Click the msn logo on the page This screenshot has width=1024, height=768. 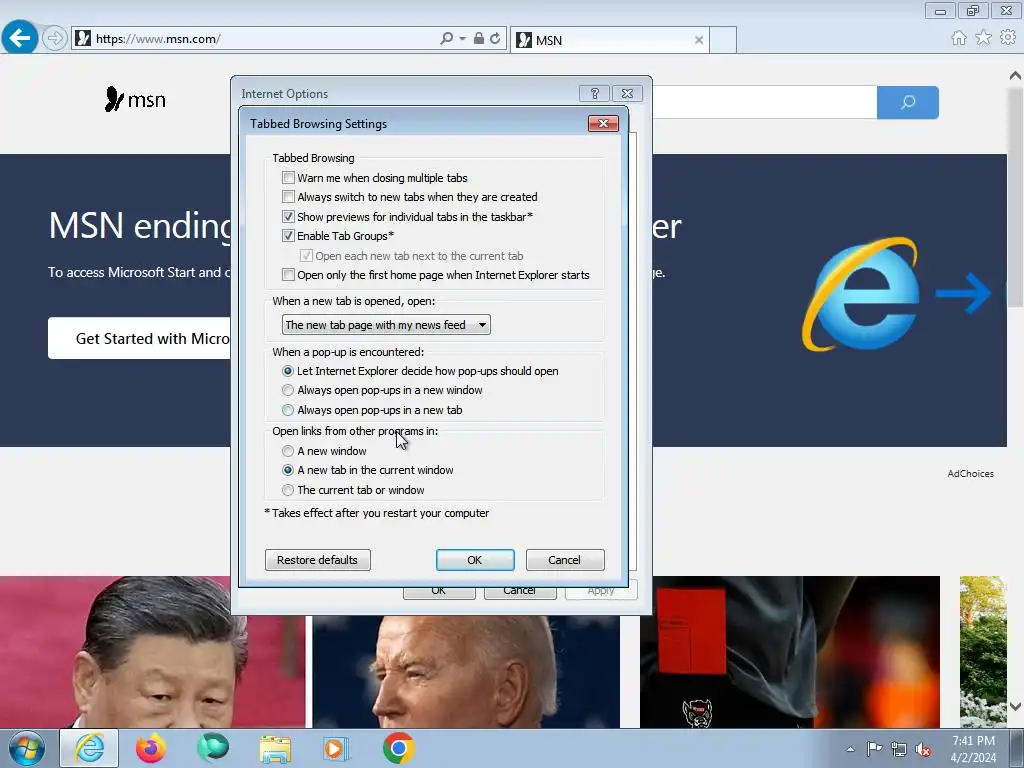135,99
